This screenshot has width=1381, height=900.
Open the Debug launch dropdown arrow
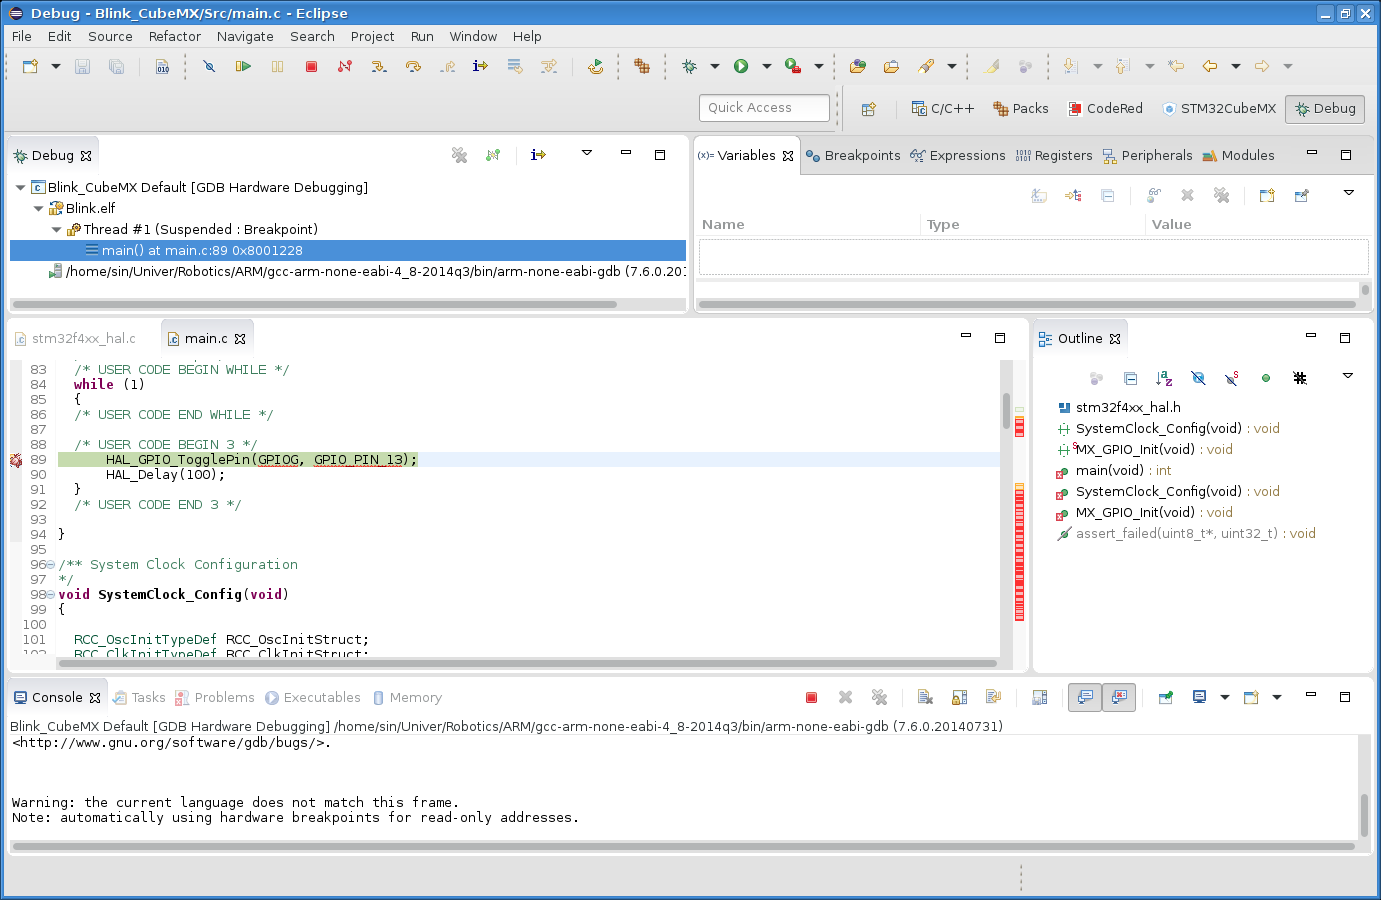pyautogui.click(x=715, y=66)
